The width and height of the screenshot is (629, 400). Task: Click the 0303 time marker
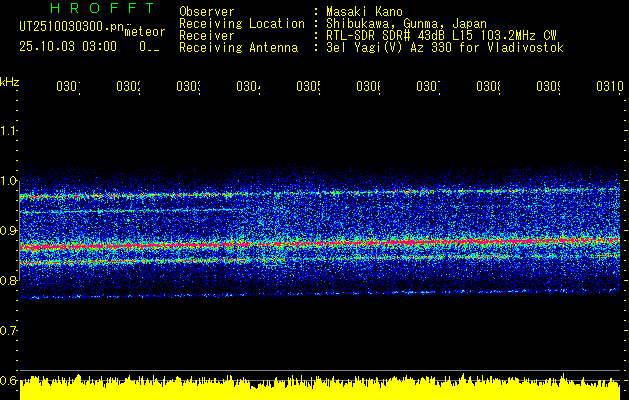tap(188, 86)
